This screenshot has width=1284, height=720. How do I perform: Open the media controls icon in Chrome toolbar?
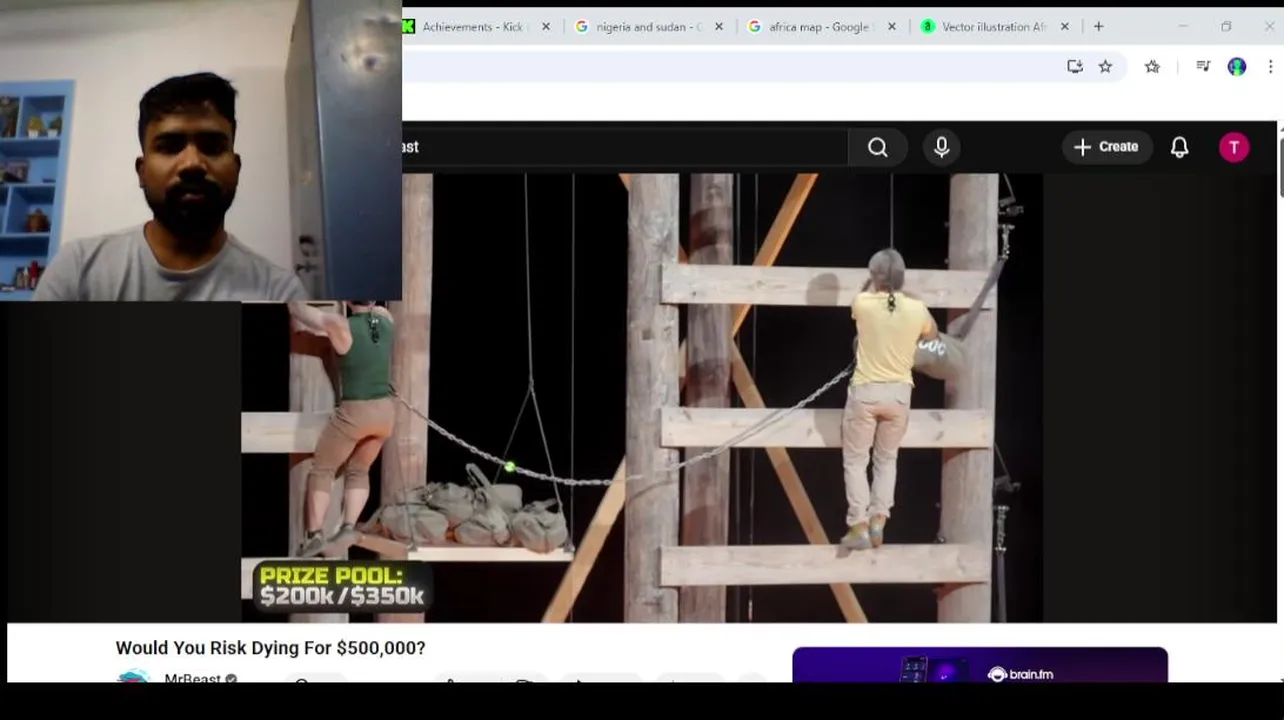pos(1203,66)
